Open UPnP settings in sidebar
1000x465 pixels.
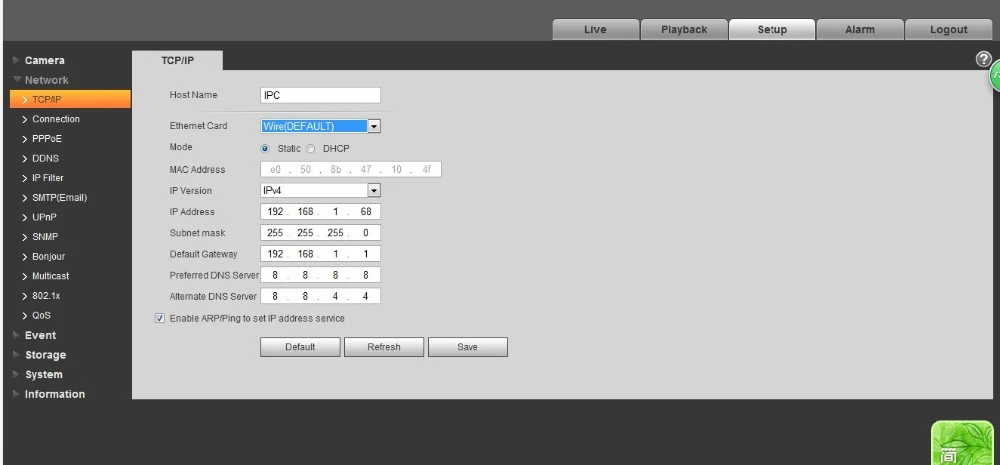tap(44, 218)
